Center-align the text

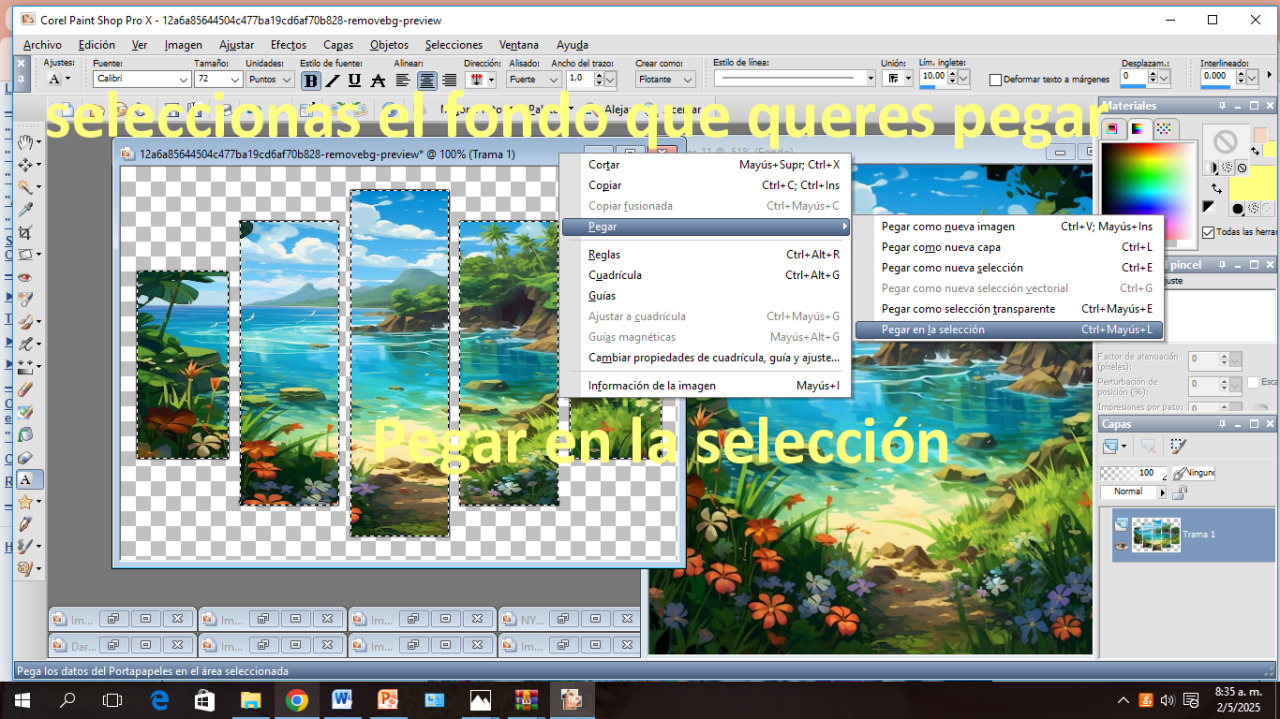click(427, 80)
